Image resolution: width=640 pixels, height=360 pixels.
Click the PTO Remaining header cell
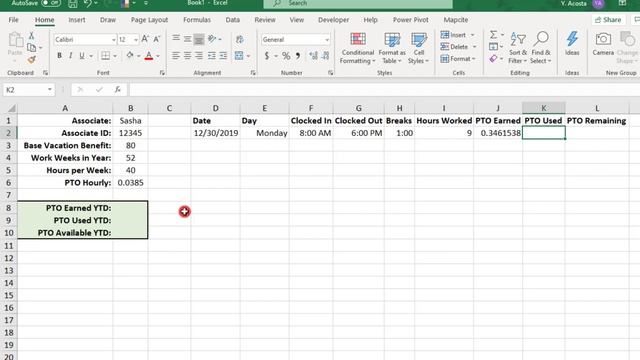[x=597, y=120]
